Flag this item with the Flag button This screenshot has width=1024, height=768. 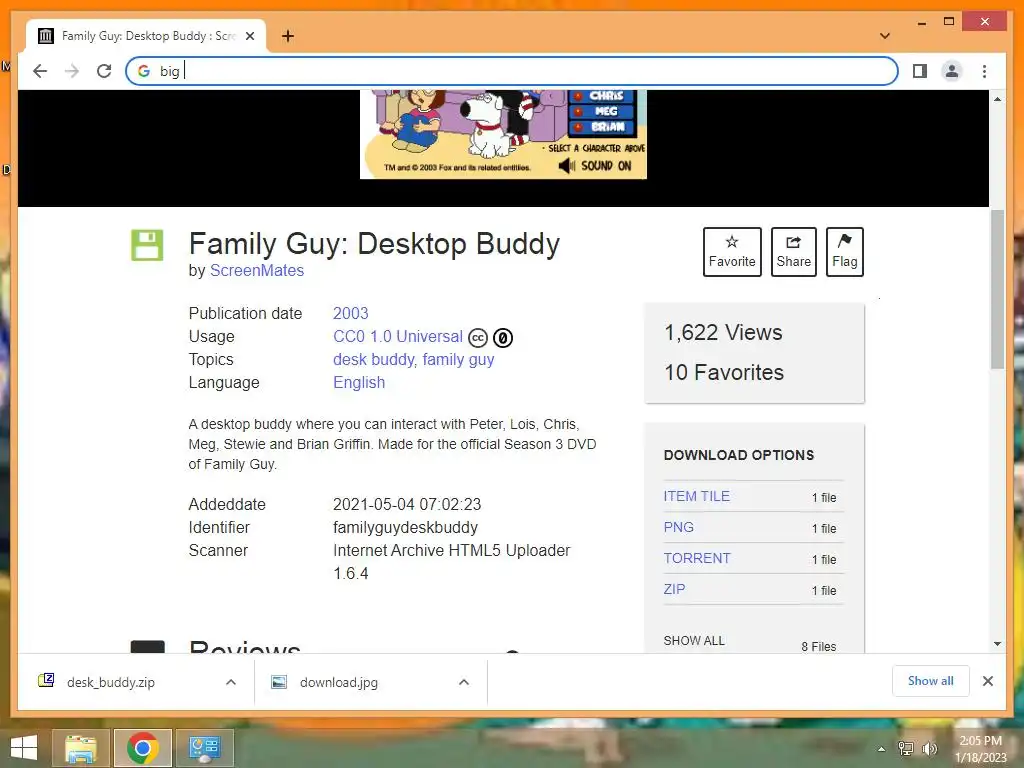pyautogui.click(x=844, y=252)
